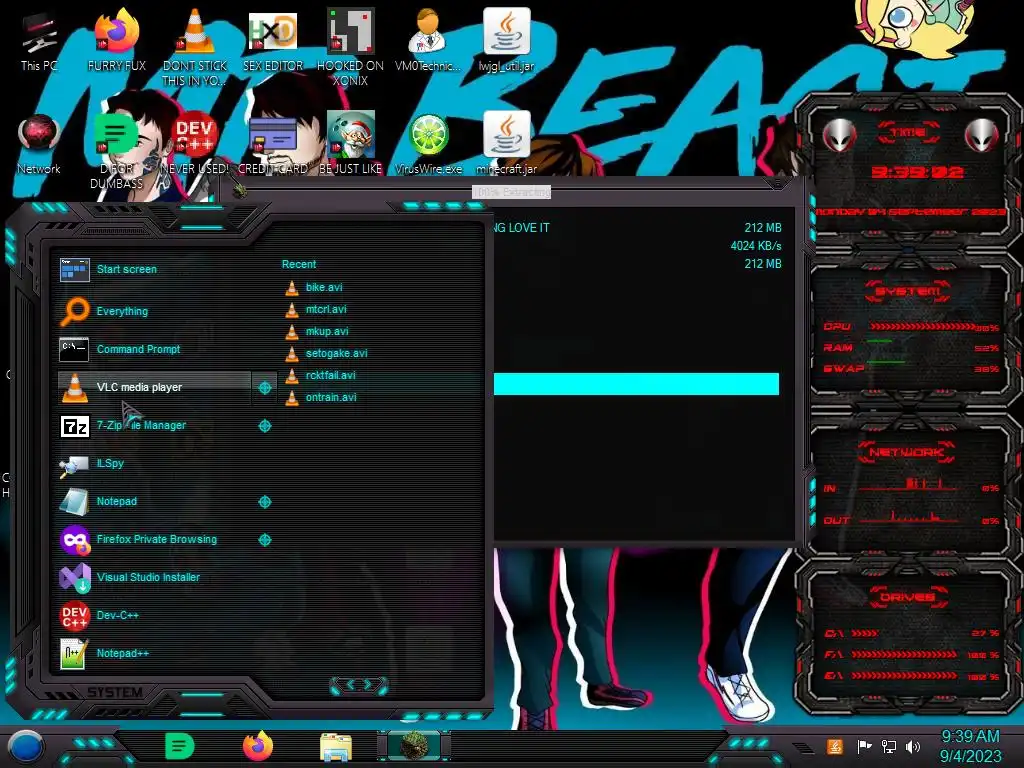The width and height of the screenshot is (1024, 768).
Task: Open the NEVER USED! Dev-C++ desktop icon
Action: pos(194,144)
